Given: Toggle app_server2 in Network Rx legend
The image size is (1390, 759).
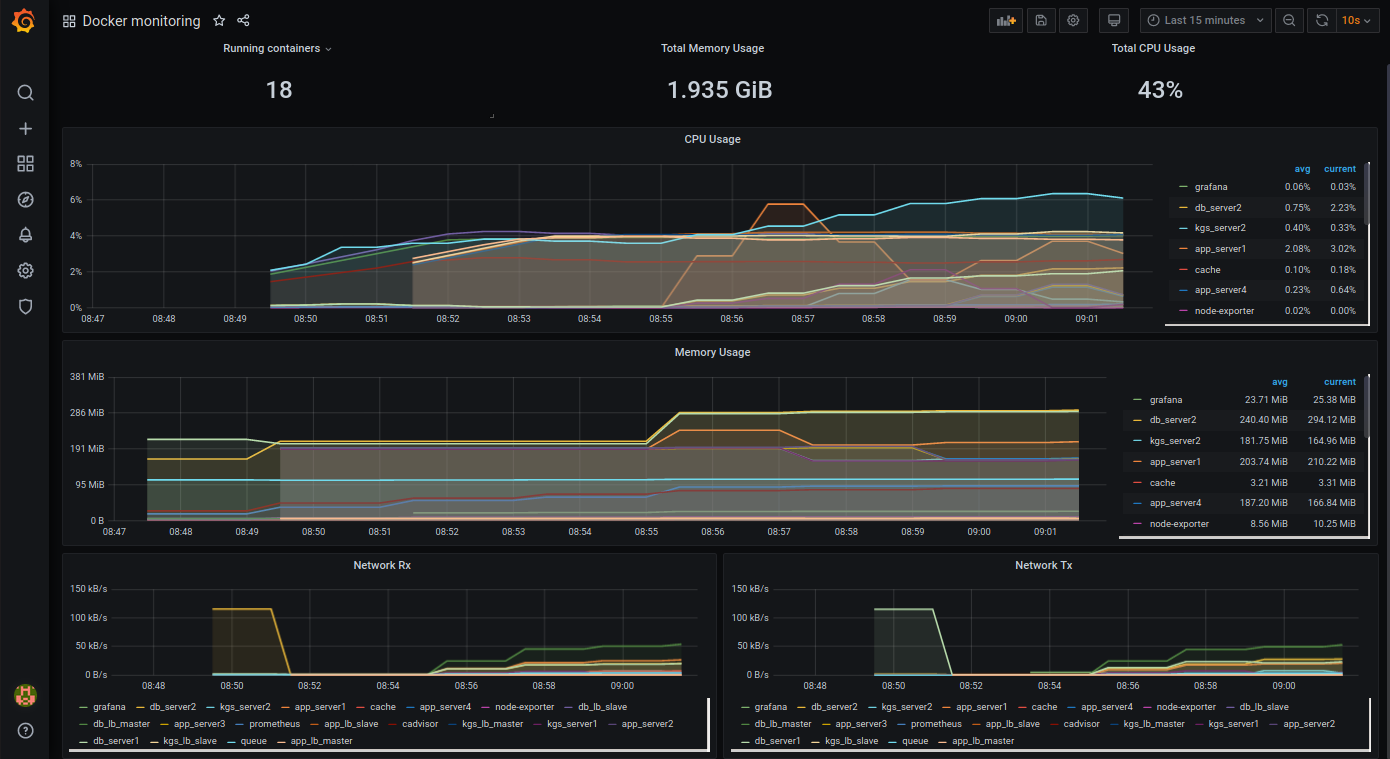Looking at the screenshot, I should tap(647, 724).
